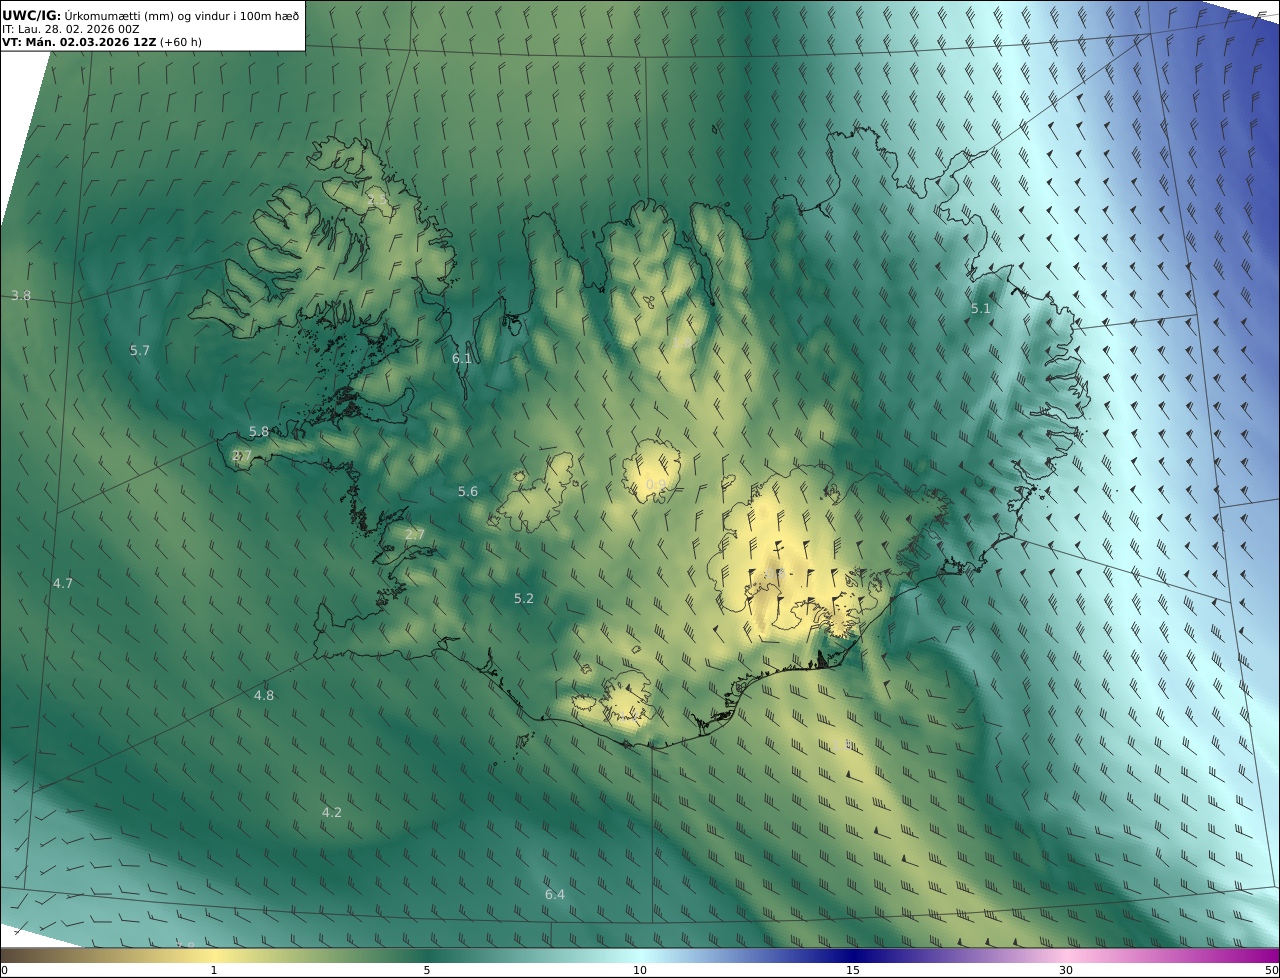1280x978 pixels.
Task: Click the '4.7' value label on the map
Action: tap(63, 583)
